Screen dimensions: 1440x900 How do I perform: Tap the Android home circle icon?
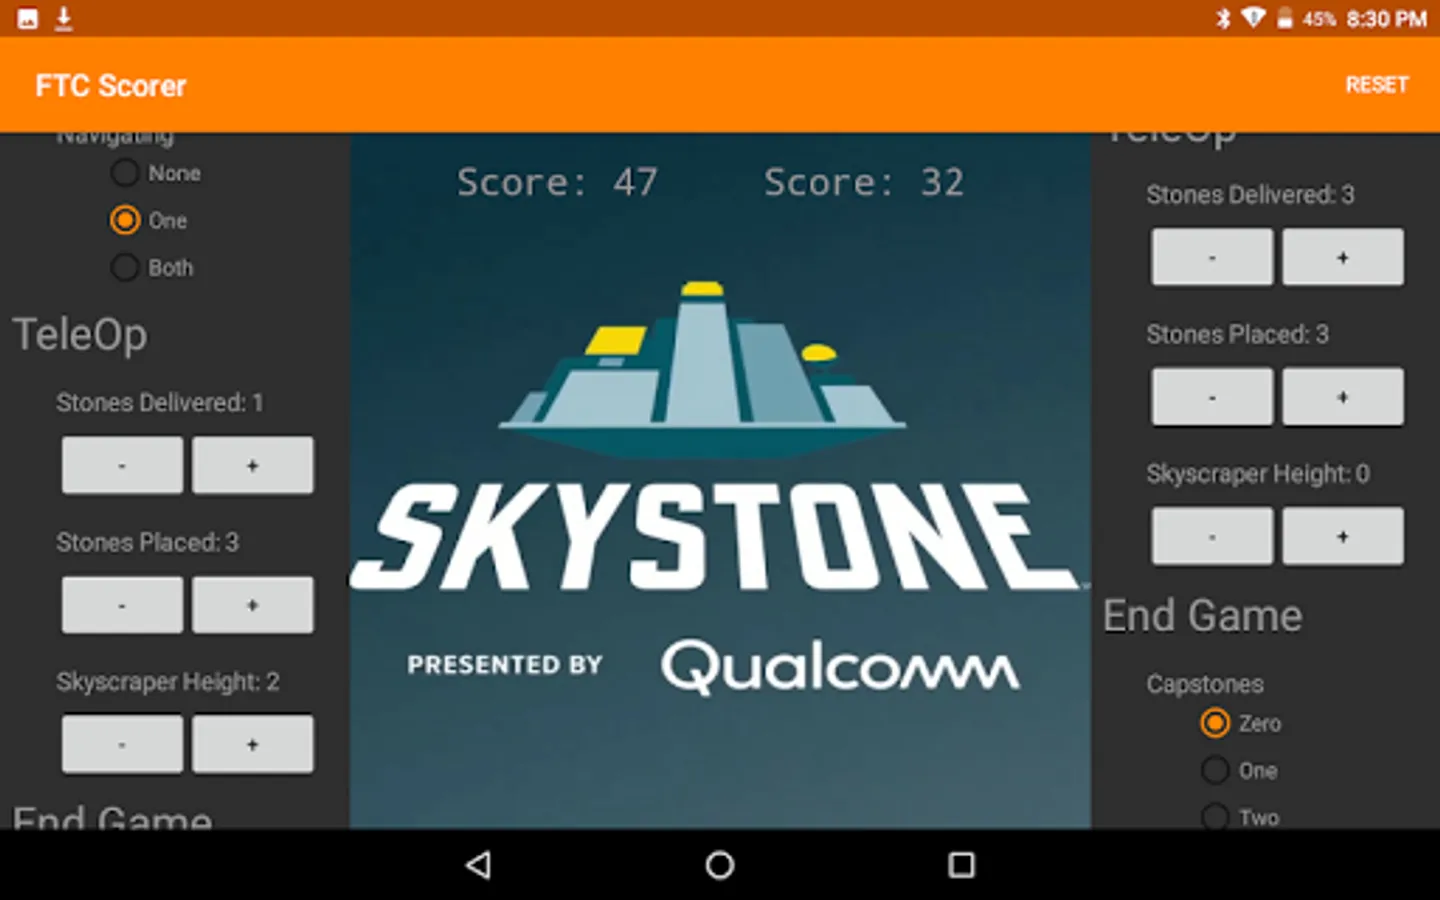coord(720,865)
